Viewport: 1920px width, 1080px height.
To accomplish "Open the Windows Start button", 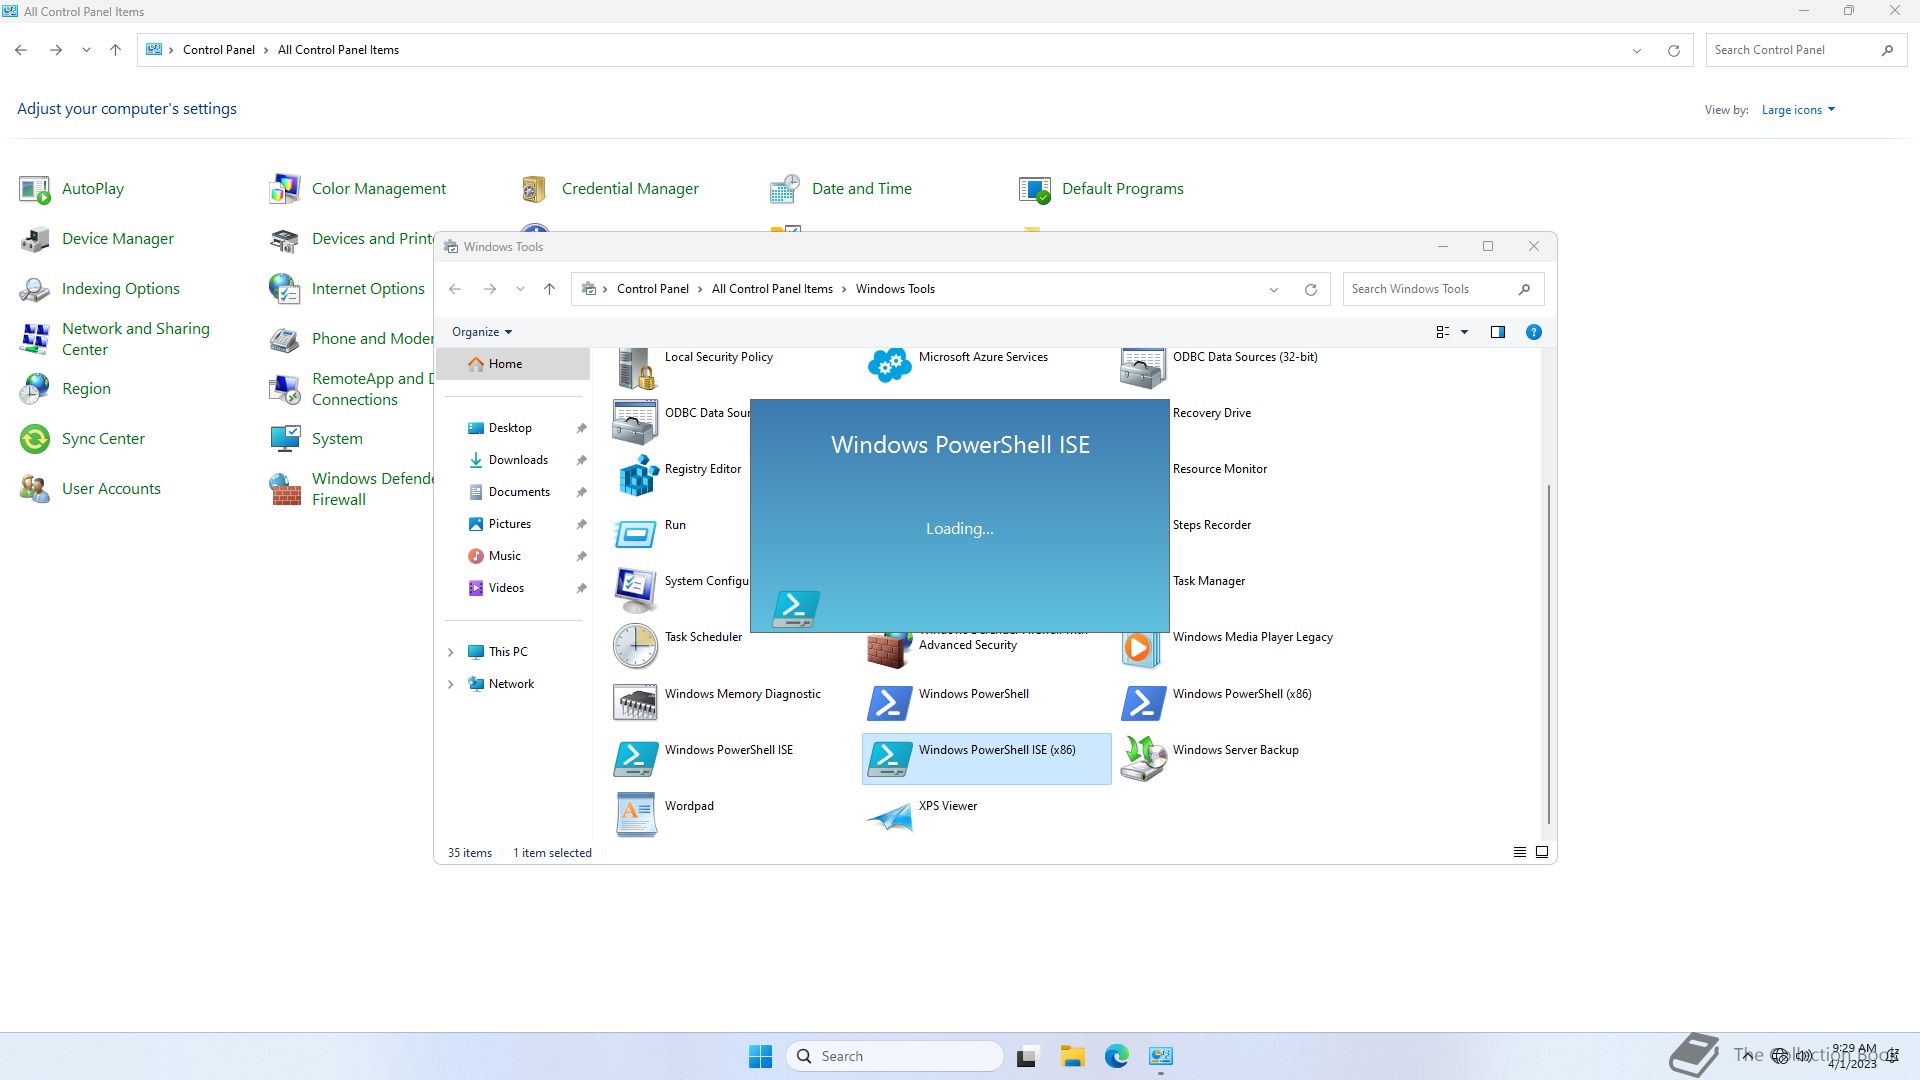I will 760,1056.
